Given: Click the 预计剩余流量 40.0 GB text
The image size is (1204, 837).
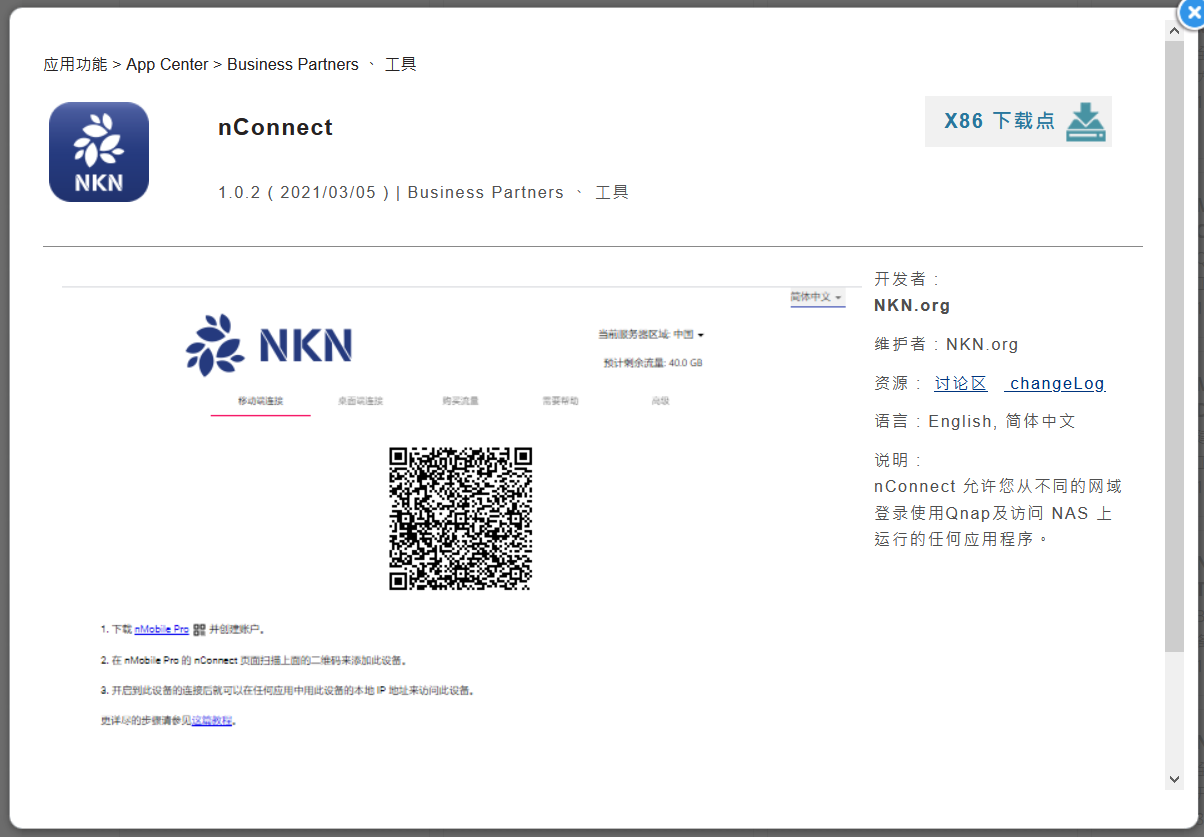Looking at the screenshot, I should tap(653, 363).
